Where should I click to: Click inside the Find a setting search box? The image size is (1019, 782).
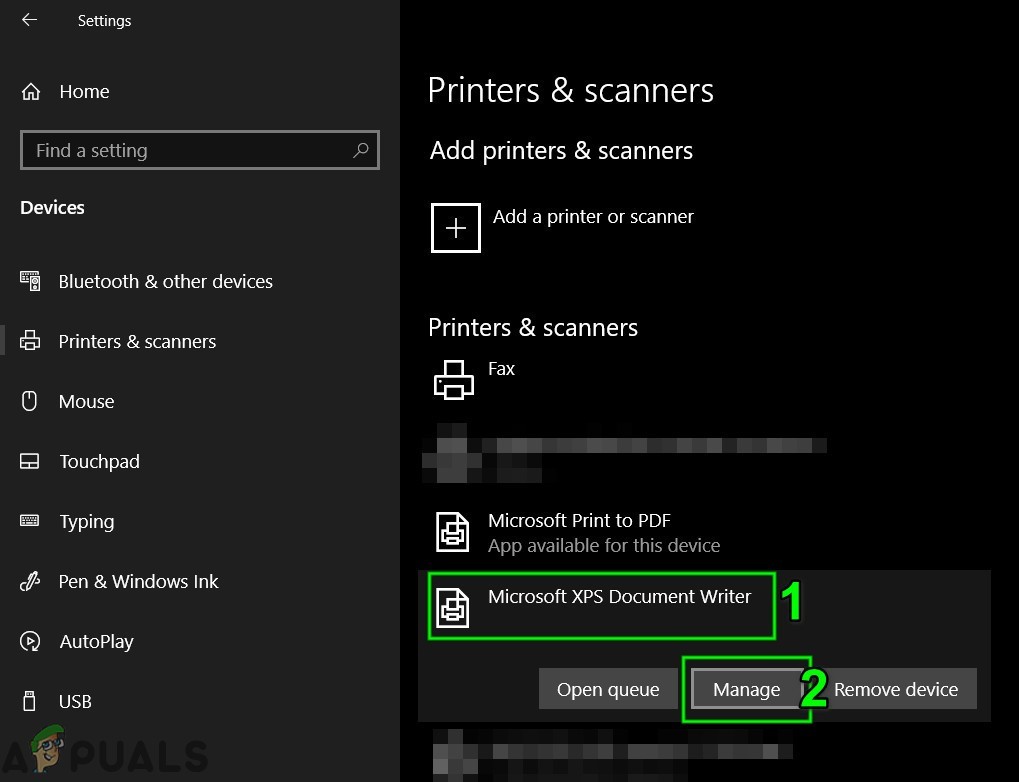(x=180, y=150)
